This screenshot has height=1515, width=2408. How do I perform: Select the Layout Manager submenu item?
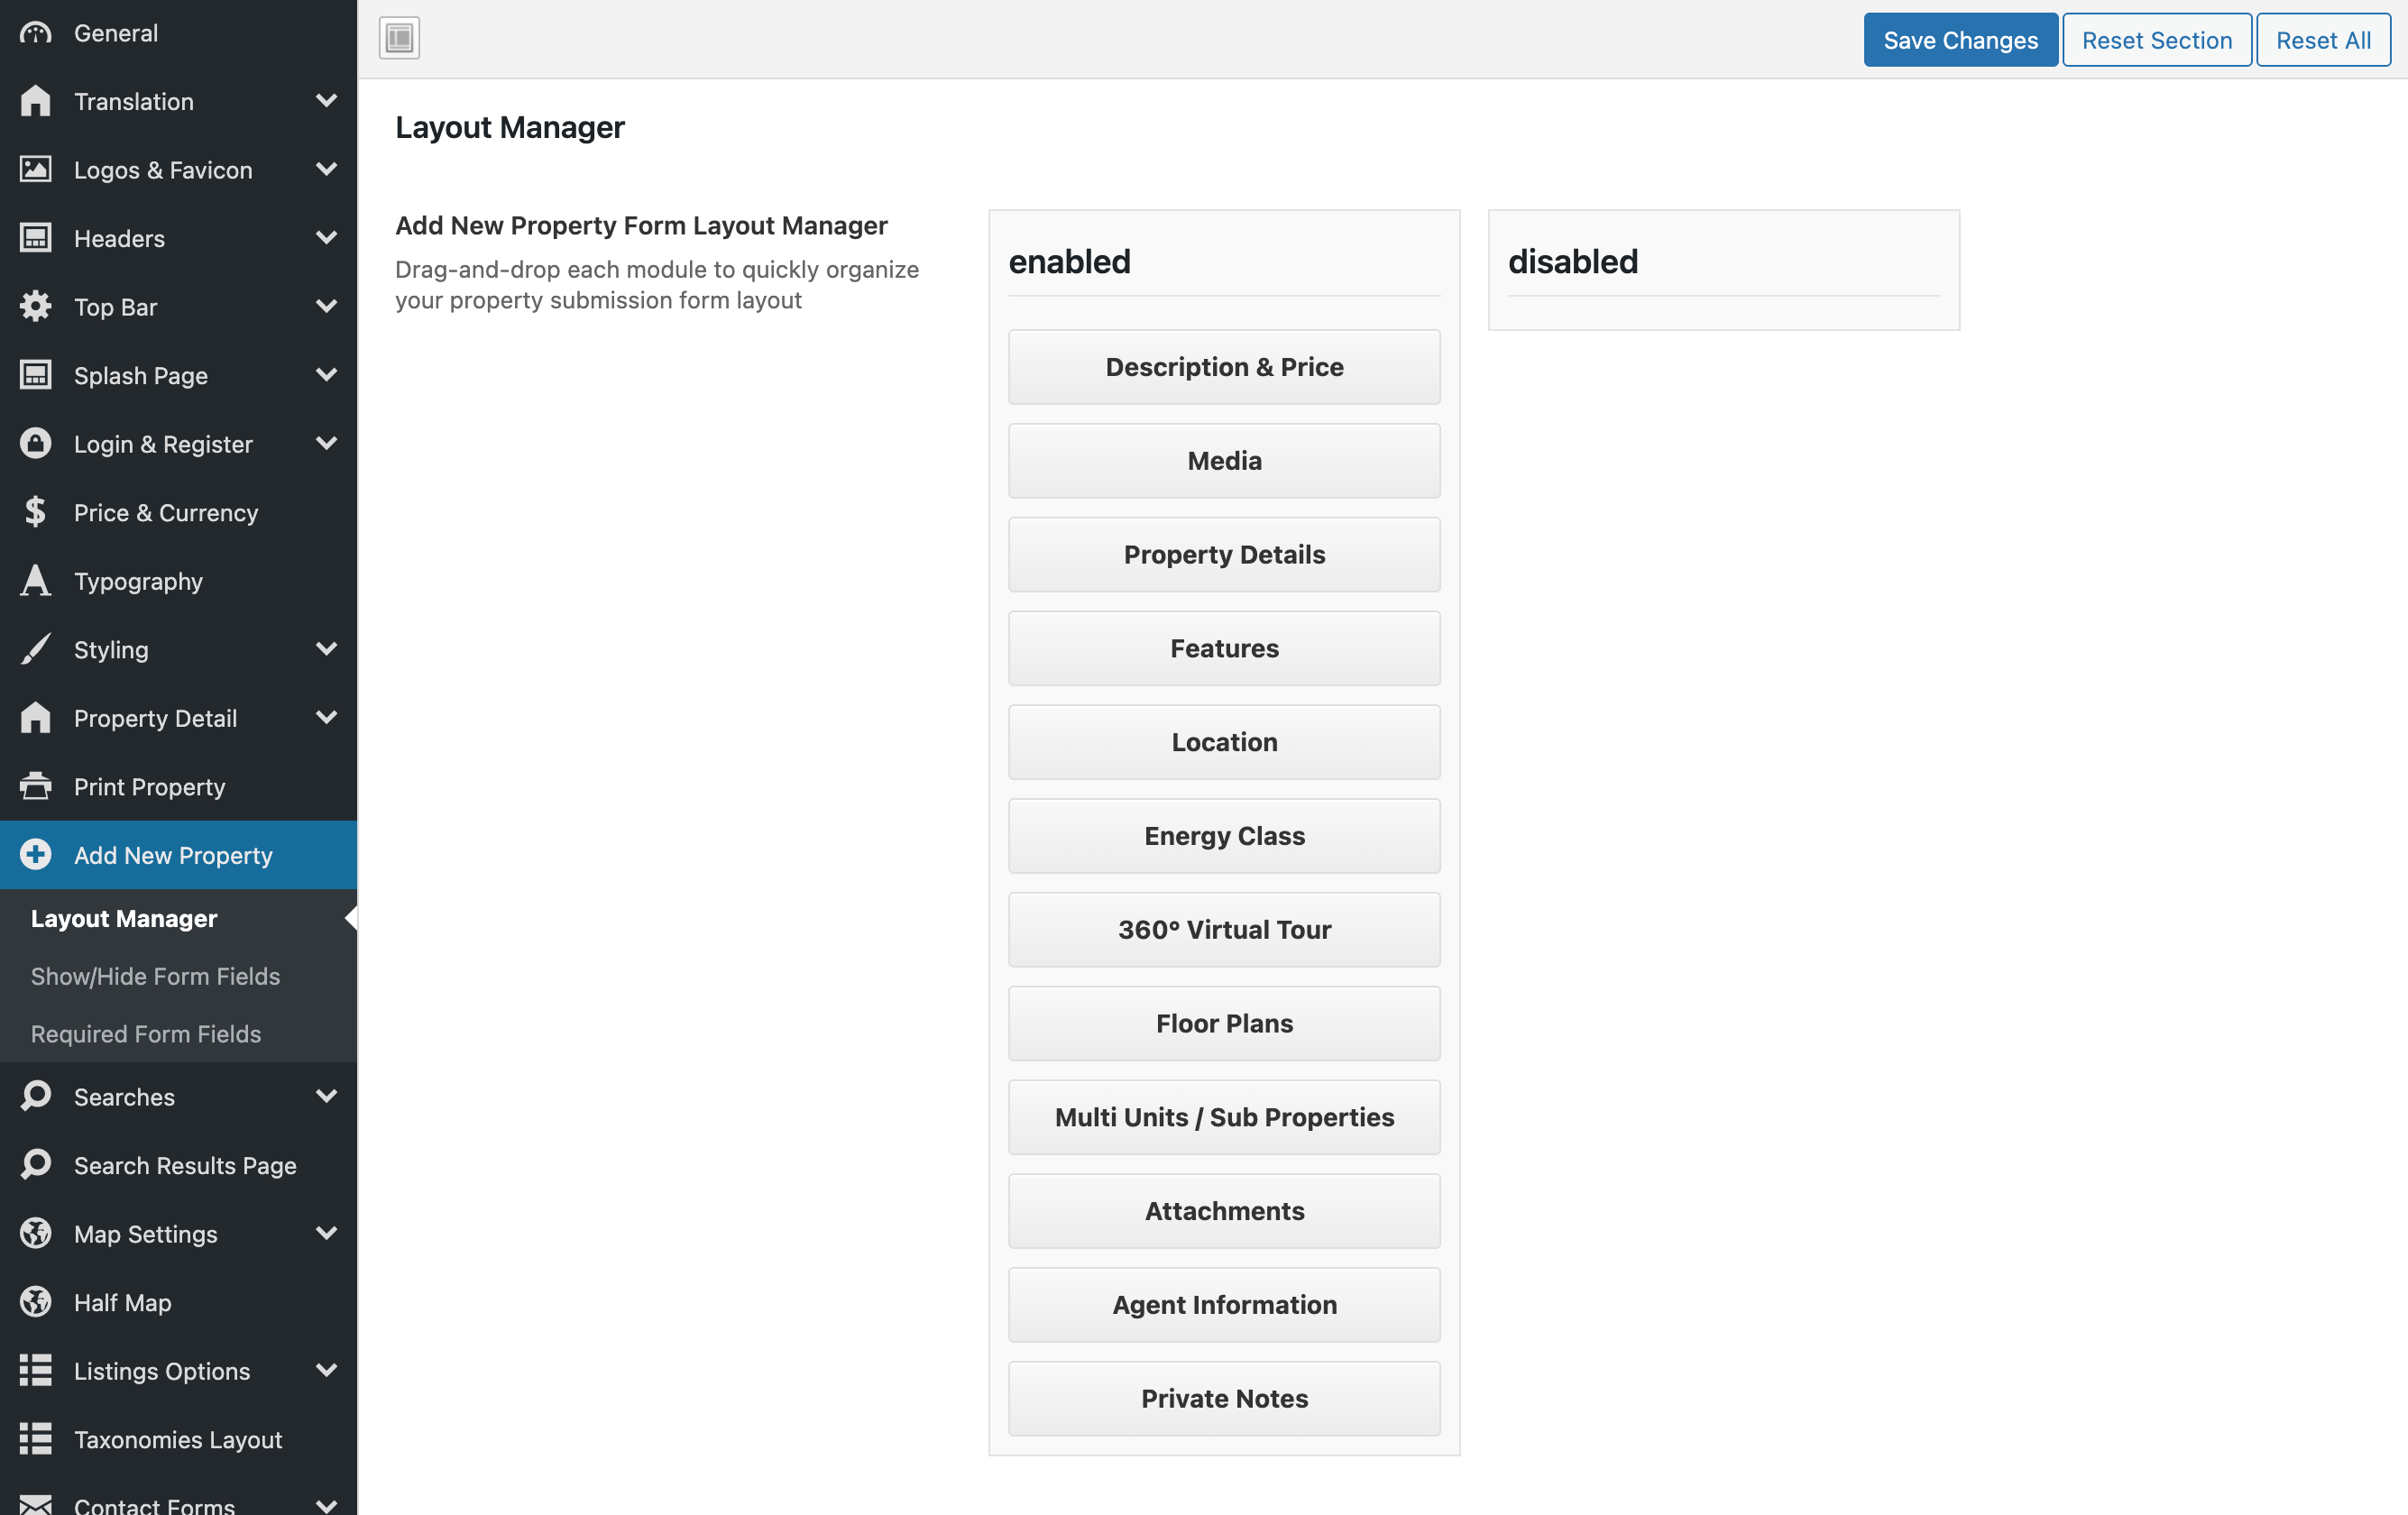pos(123,918)
